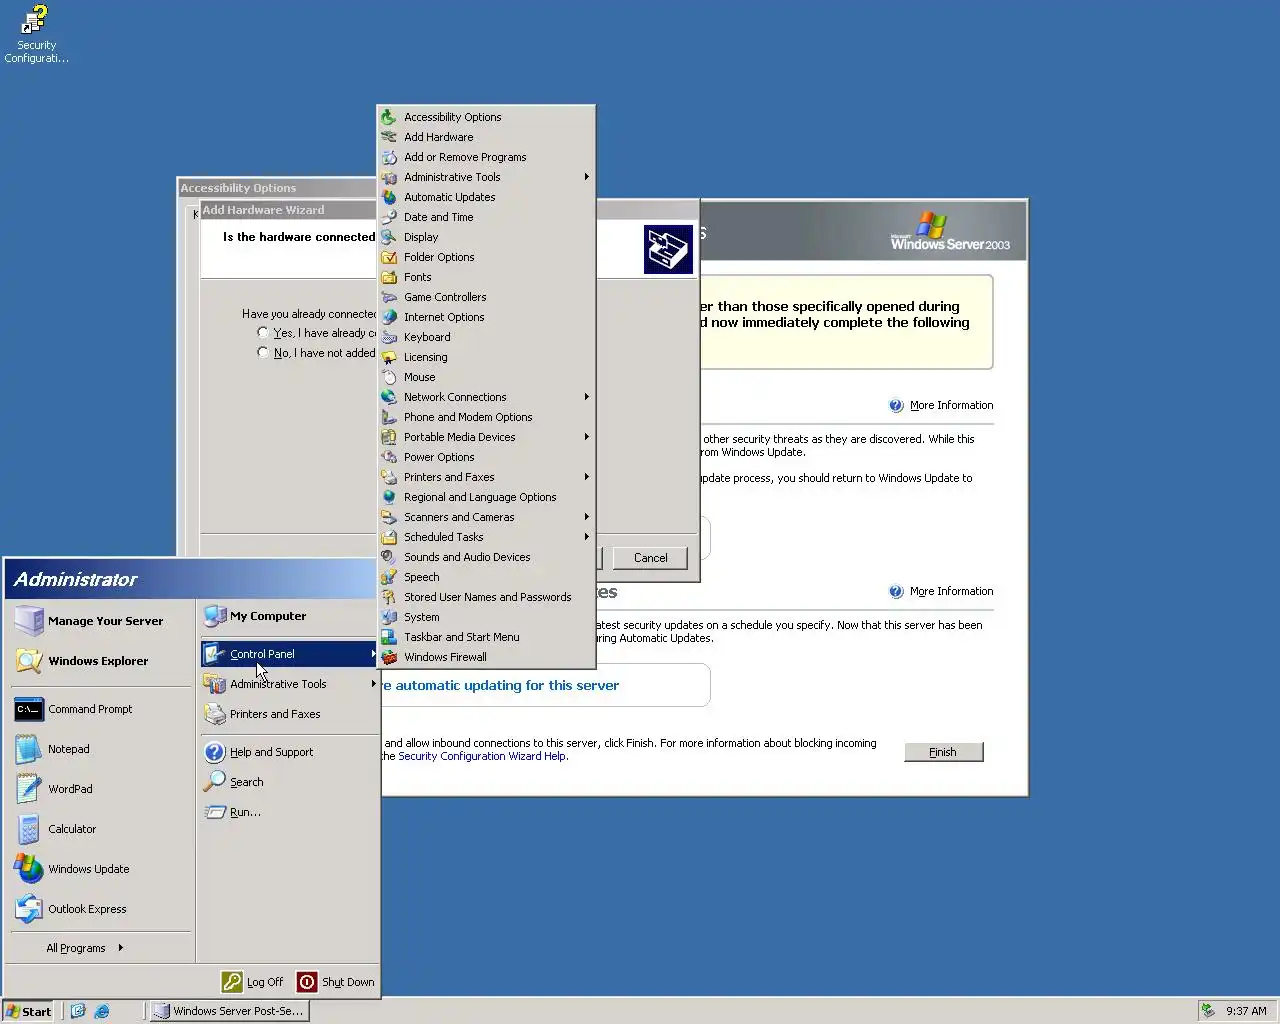Open the Security Configuration Wizard Help link

pos(482,756)
